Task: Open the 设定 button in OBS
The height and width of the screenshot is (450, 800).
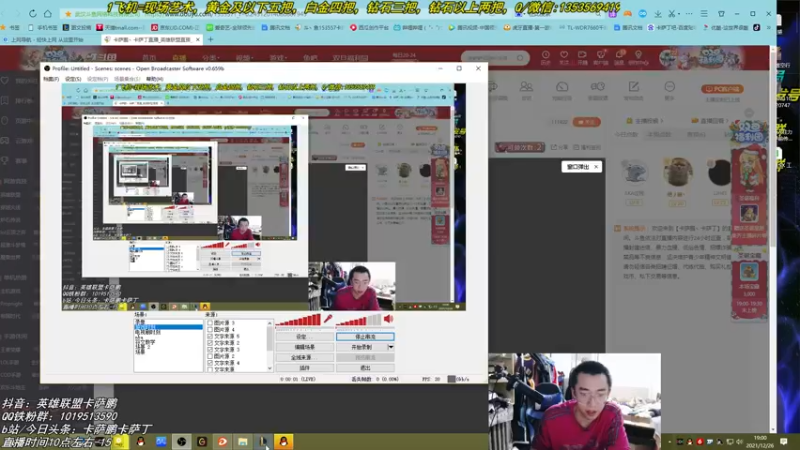Action: point(305,337)
